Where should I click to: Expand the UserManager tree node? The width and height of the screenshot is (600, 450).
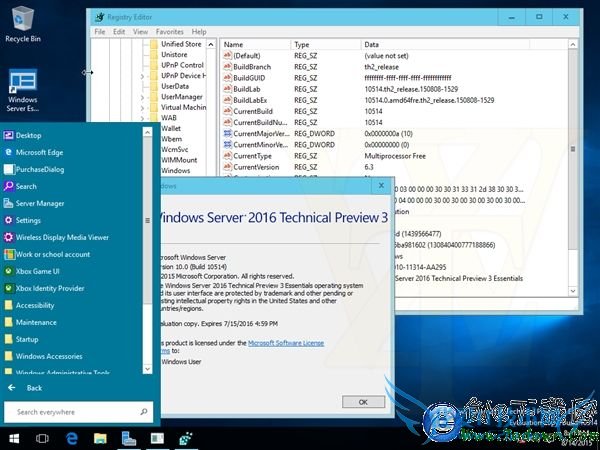point(142,98)
